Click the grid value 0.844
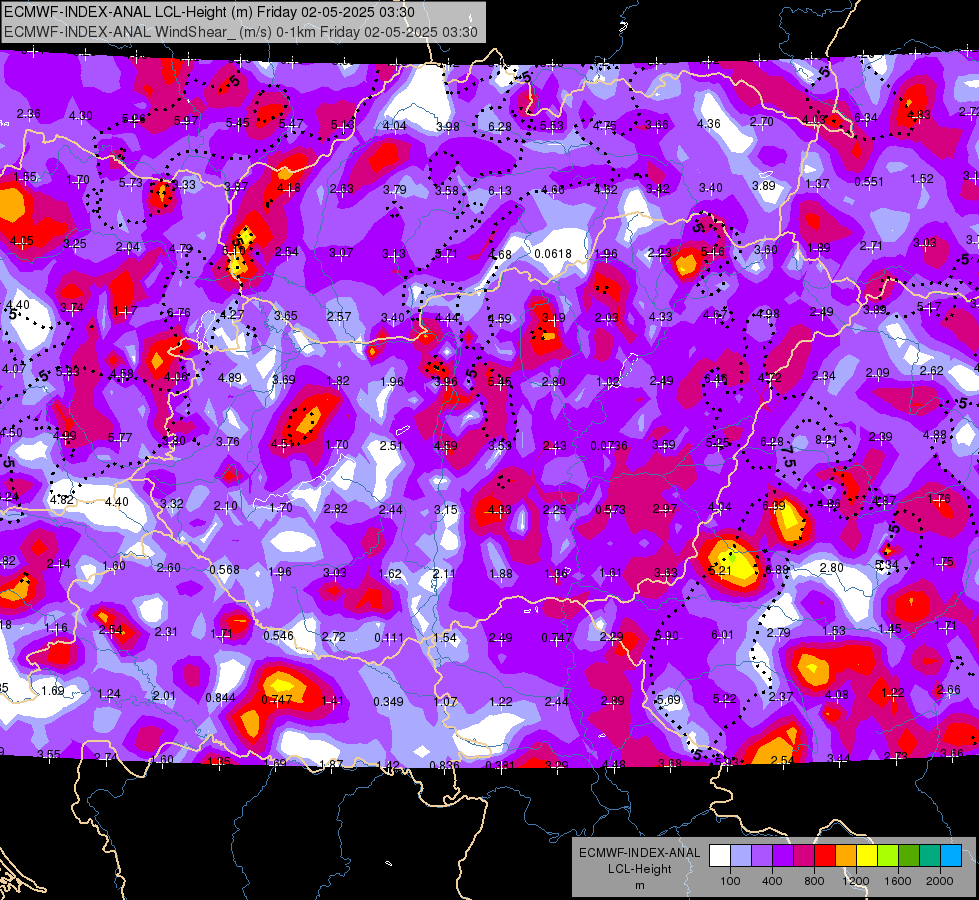The height and width of the screenshot is (900, 979). point(220,698)
